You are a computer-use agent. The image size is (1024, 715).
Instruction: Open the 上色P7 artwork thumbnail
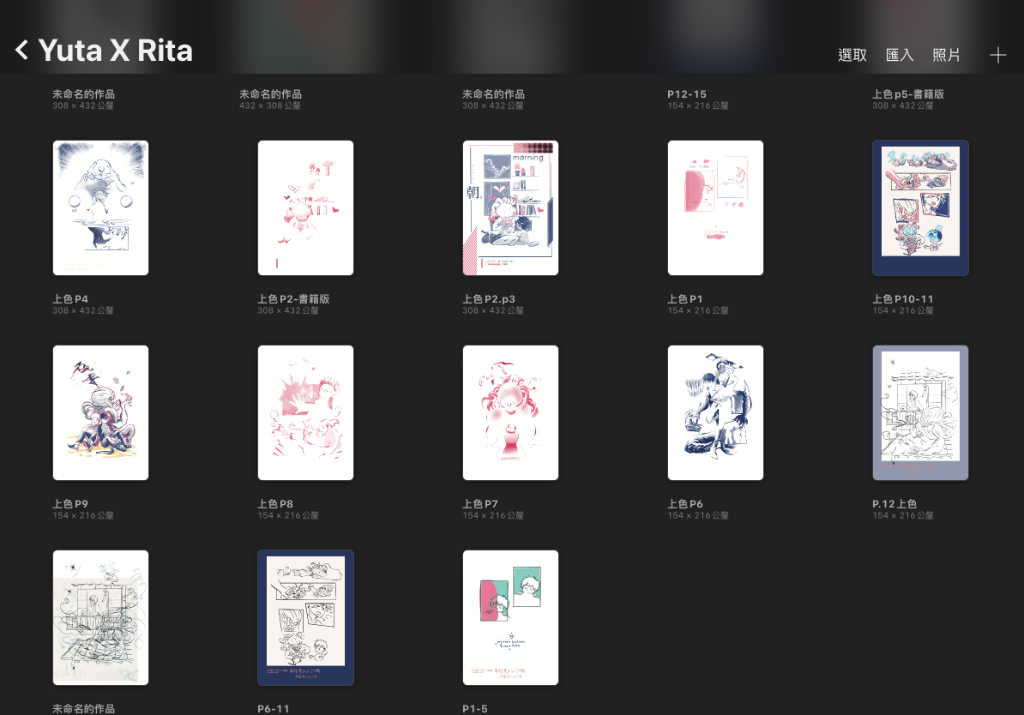click(511, 413)
